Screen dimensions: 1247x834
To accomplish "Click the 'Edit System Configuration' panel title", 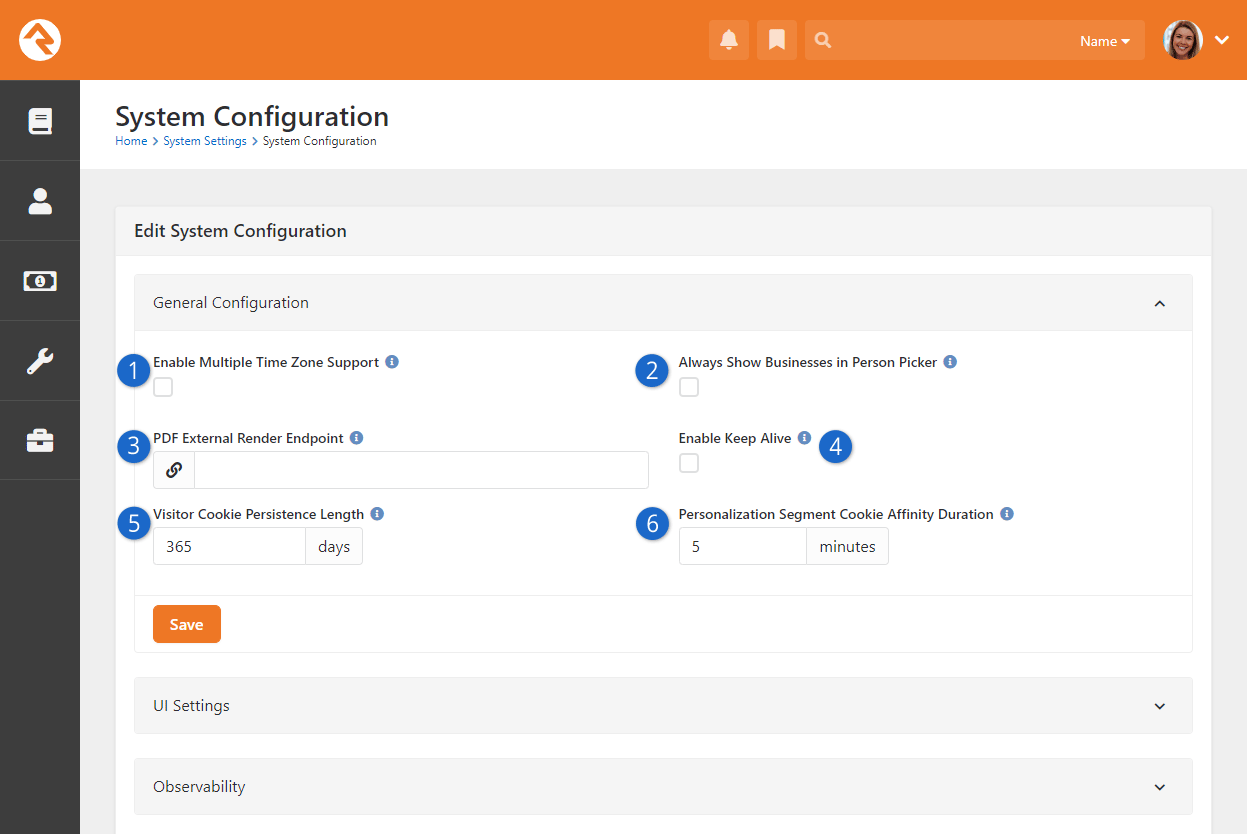I will coord(240,231).
